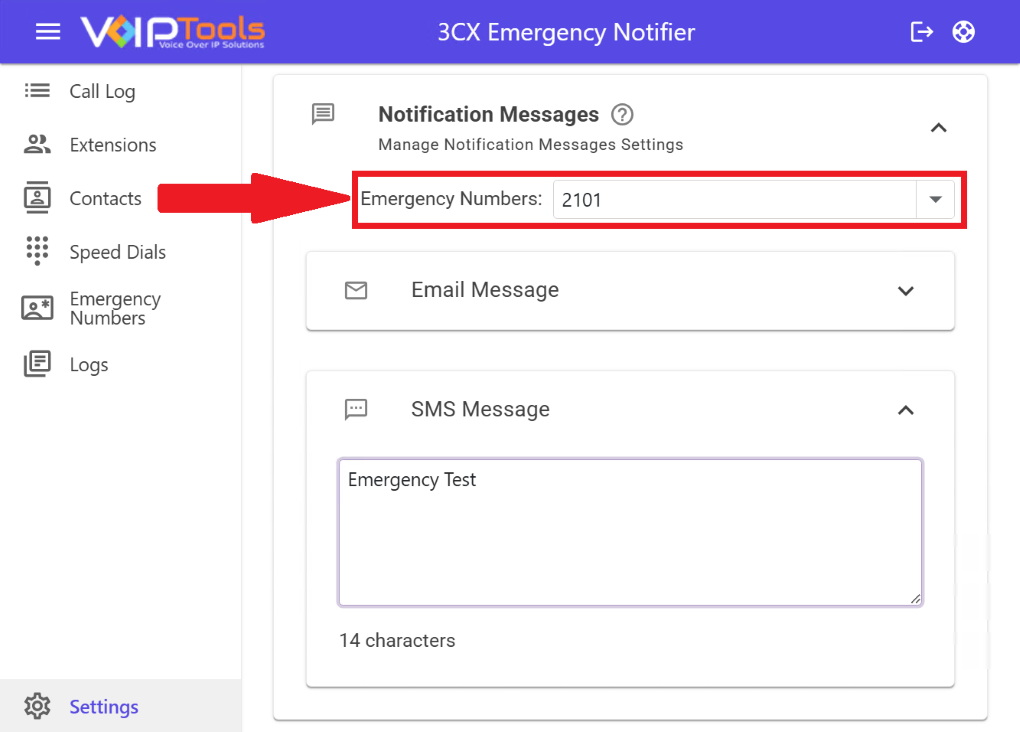Click the Extensions people icon
Image resolution: width=1020 pixels, height=732 pixels.
click(37, 145)
